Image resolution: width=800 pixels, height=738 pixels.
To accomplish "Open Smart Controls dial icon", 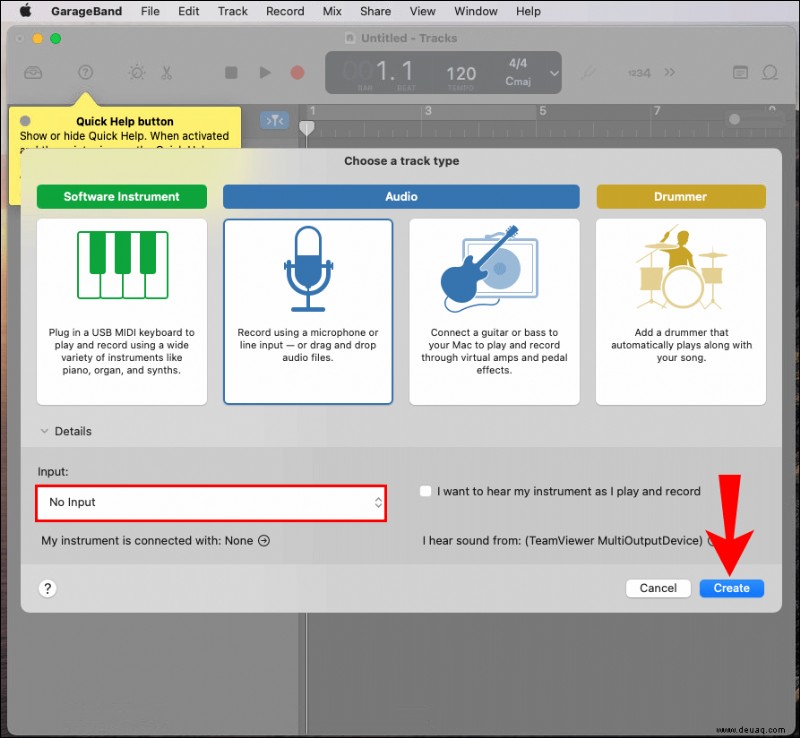I will 137,72.
